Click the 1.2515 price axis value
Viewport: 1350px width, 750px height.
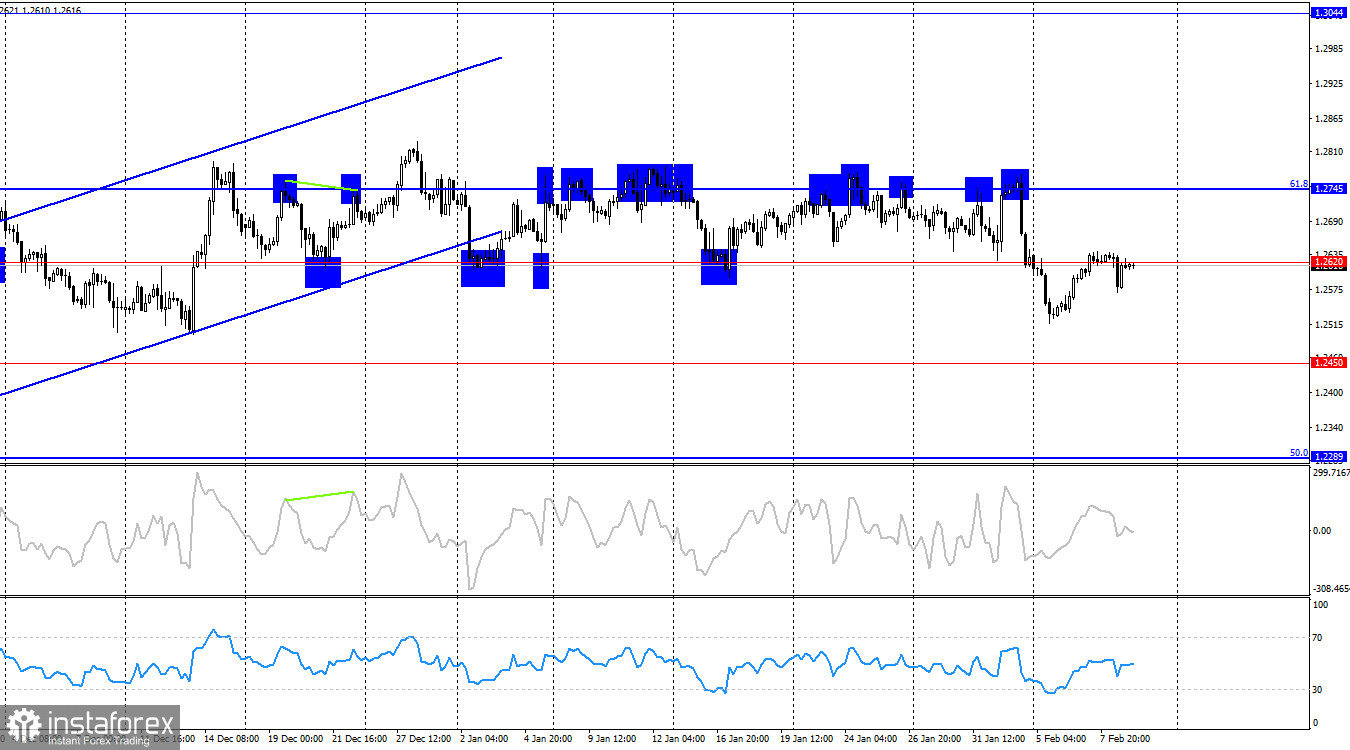[x=1329, y=325]
